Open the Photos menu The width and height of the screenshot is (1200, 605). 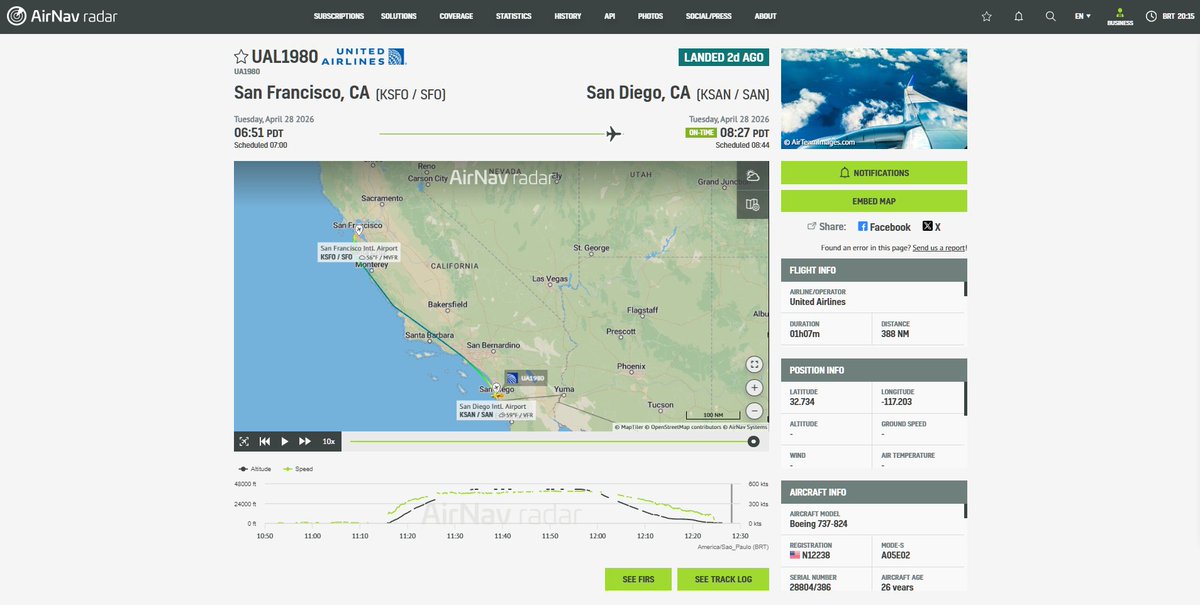pos(650,16)
